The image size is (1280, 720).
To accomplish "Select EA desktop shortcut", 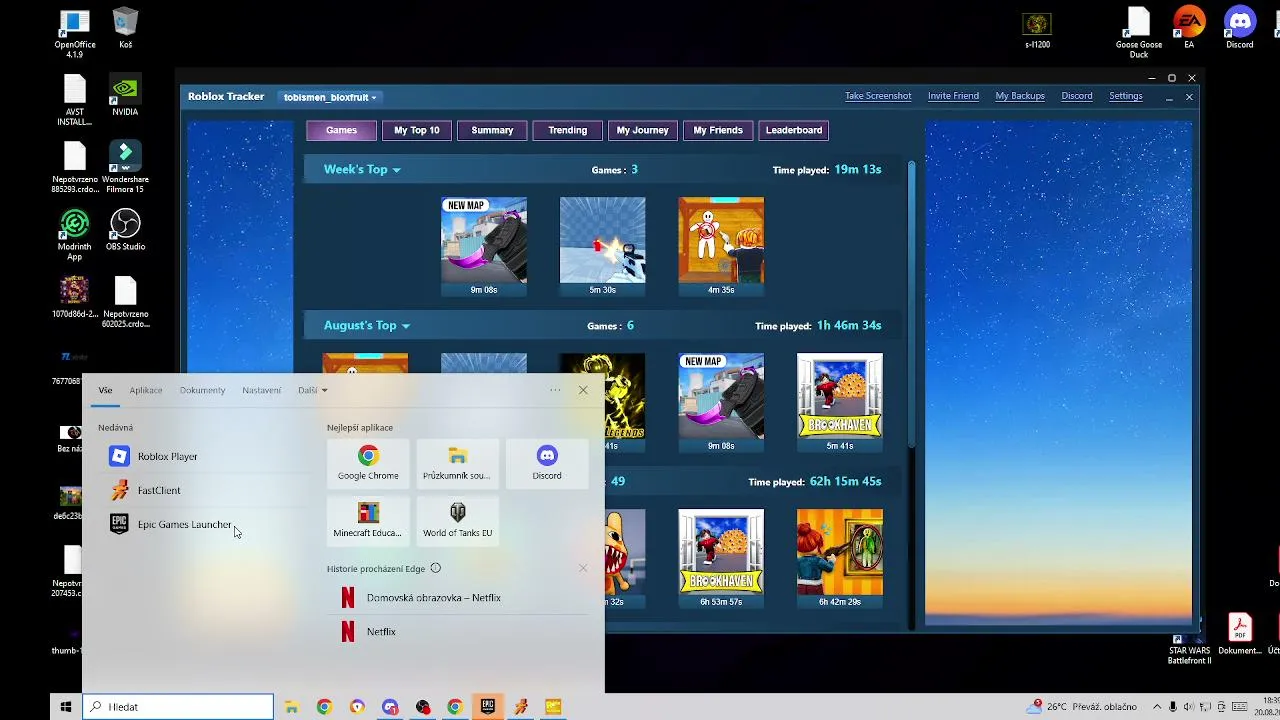I will [x=1189, y=29].
